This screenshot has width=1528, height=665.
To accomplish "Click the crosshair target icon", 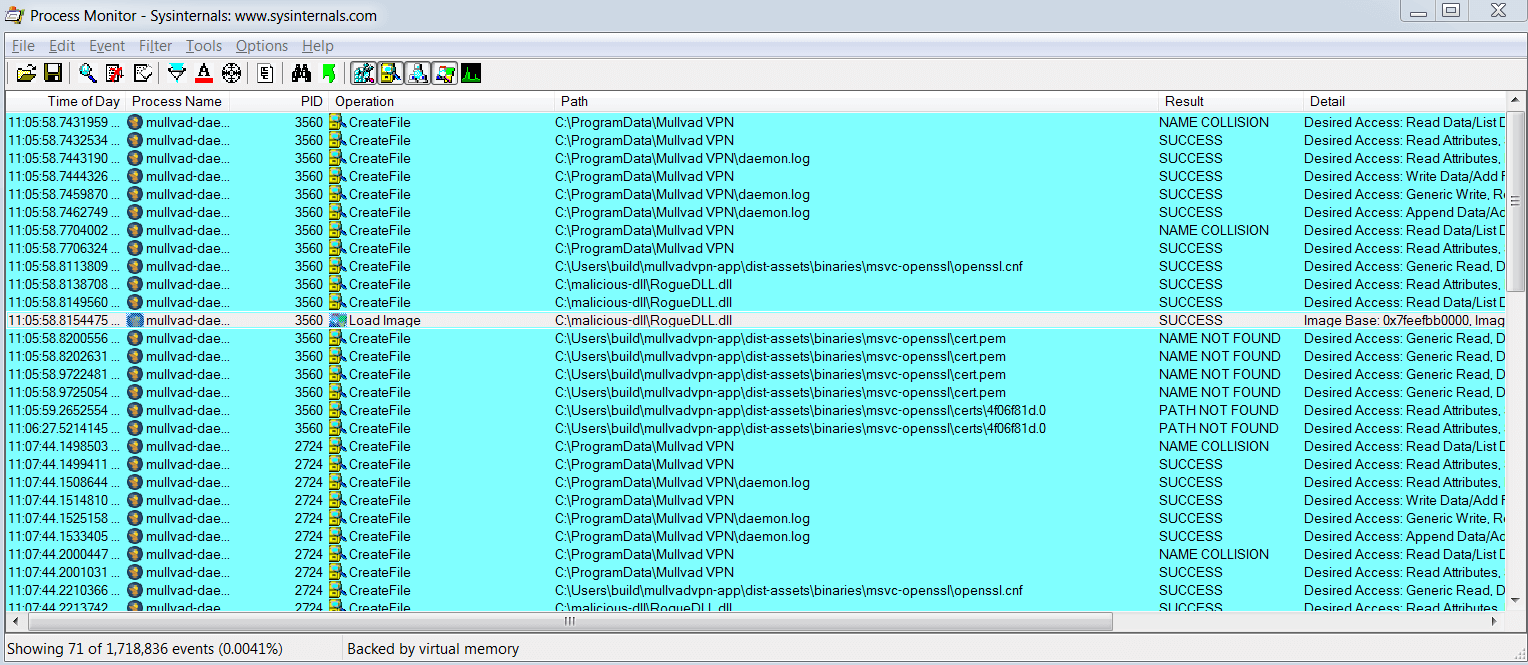I will (231, 73).
